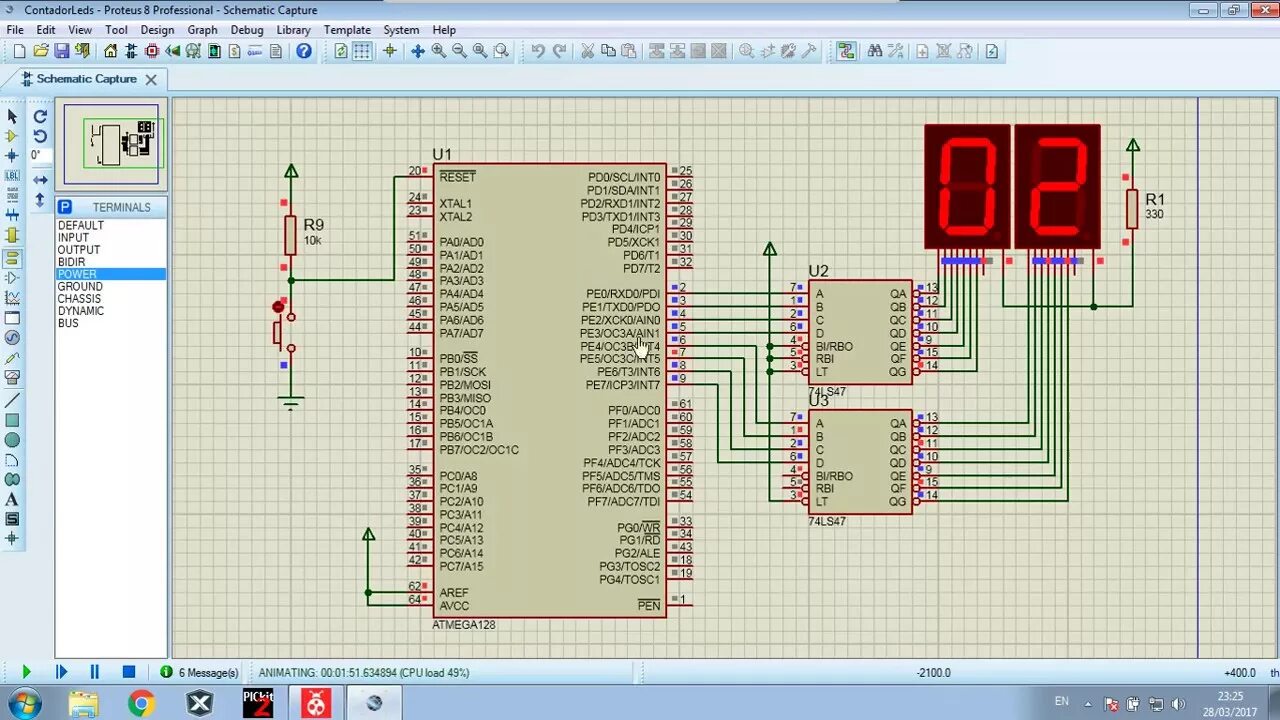
Task: Select the Graph Mode tool
Action: [x=12, y=298]
